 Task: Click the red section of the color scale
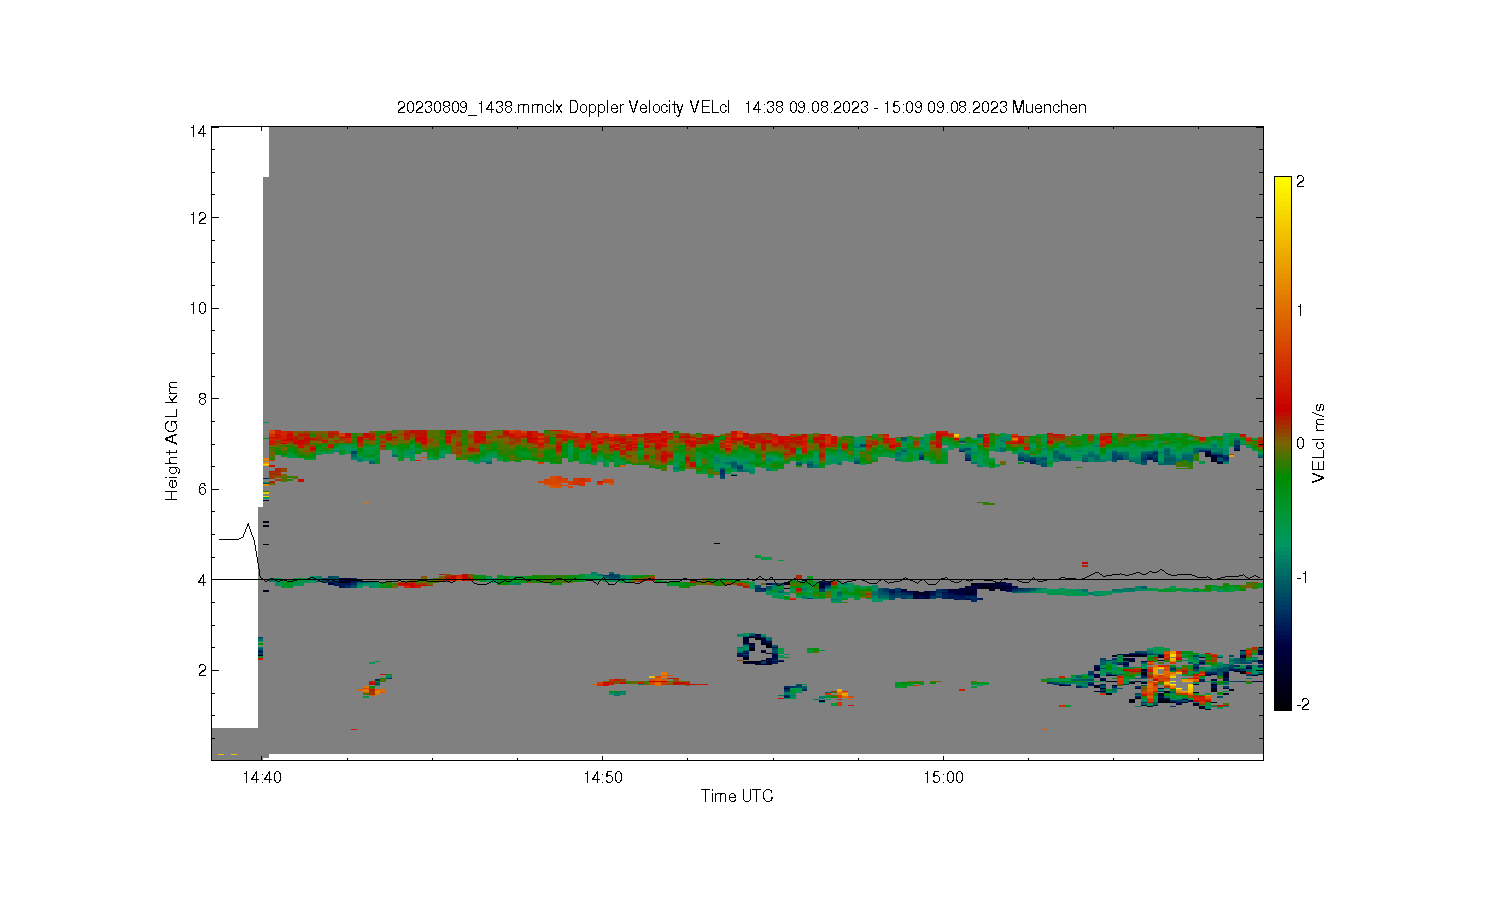pos(1282,405)
